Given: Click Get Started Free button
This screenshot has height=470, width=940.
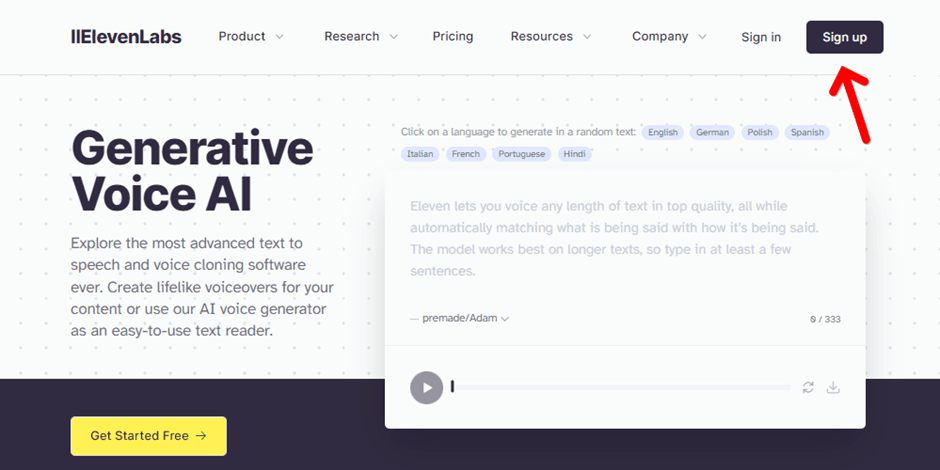Looking at the screenshot, I should tap(148, 436).
